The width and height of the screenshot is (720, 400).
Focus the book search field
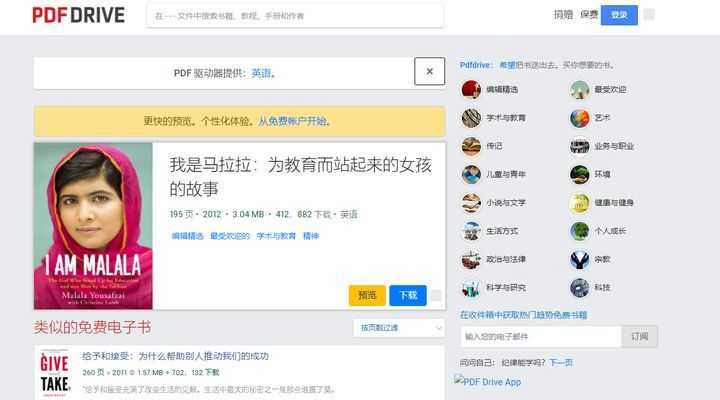pyautogui.click(x=295, y=16)
